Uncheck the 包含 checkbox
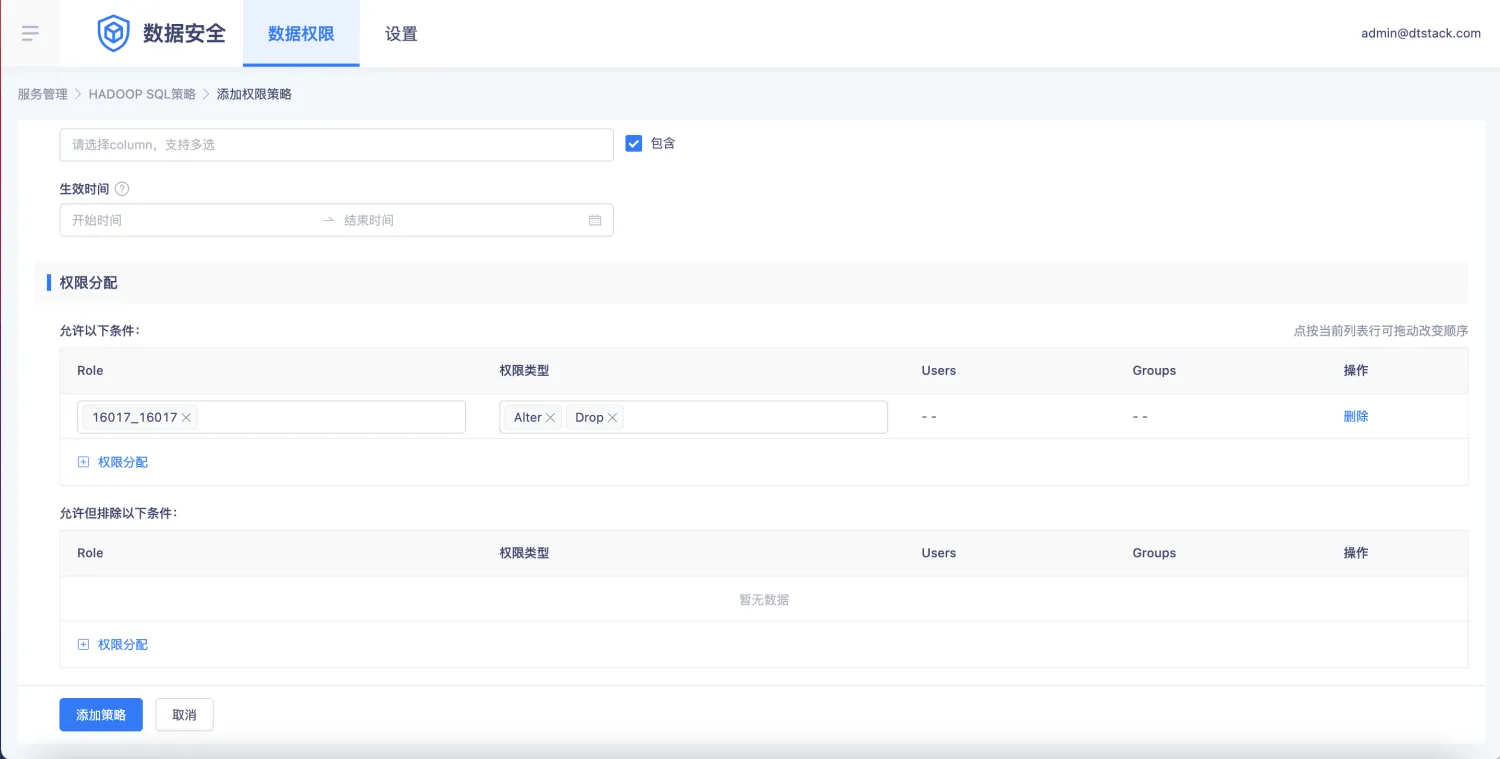 tap(633, 143)
